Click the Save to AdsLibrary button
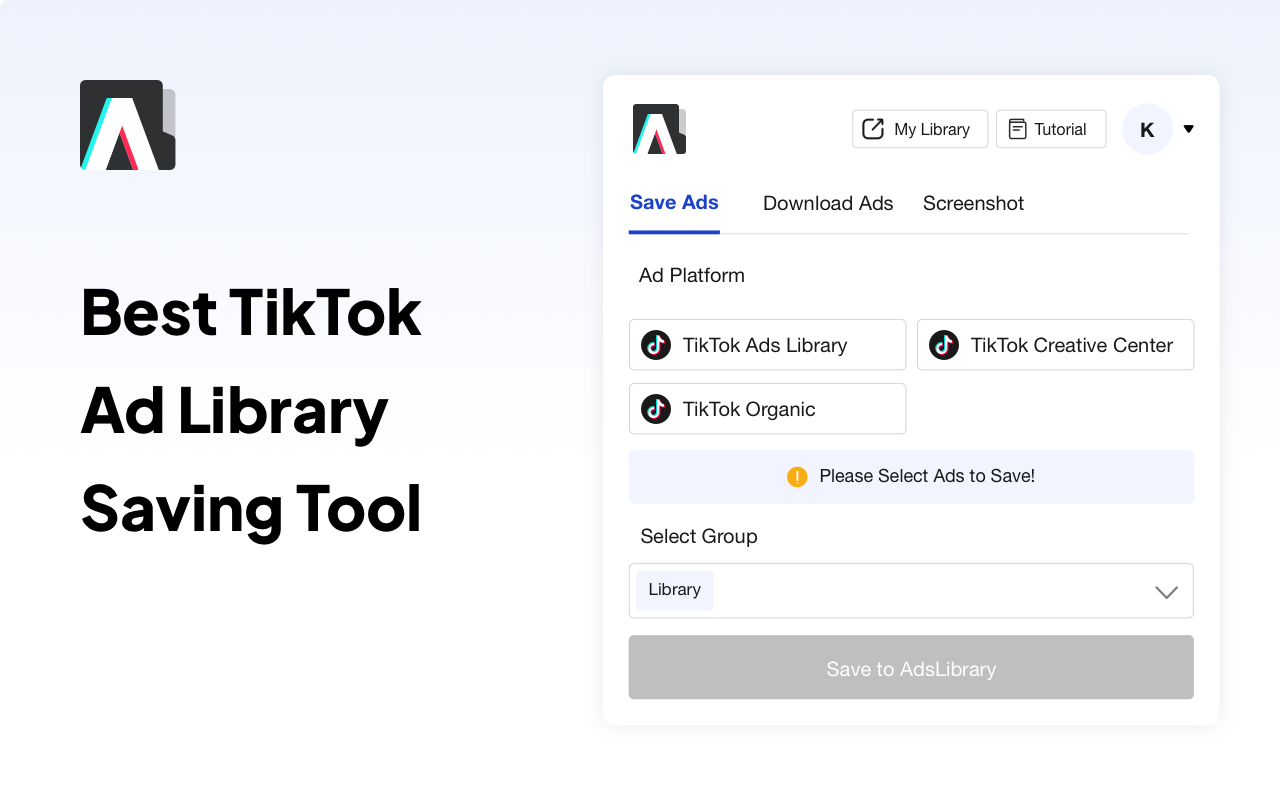This screenshot has height=800, width=1280. pos(911,668)
